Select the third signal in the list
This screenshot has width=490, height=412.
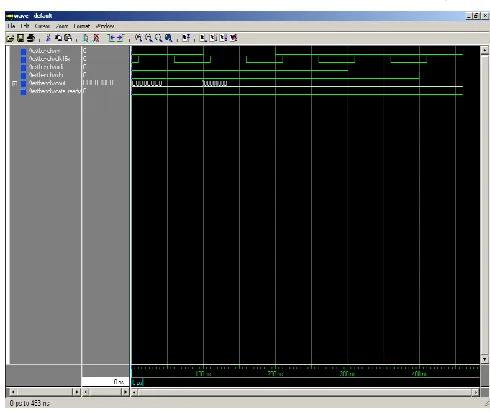pyautogui.click(x=46, y=67)
